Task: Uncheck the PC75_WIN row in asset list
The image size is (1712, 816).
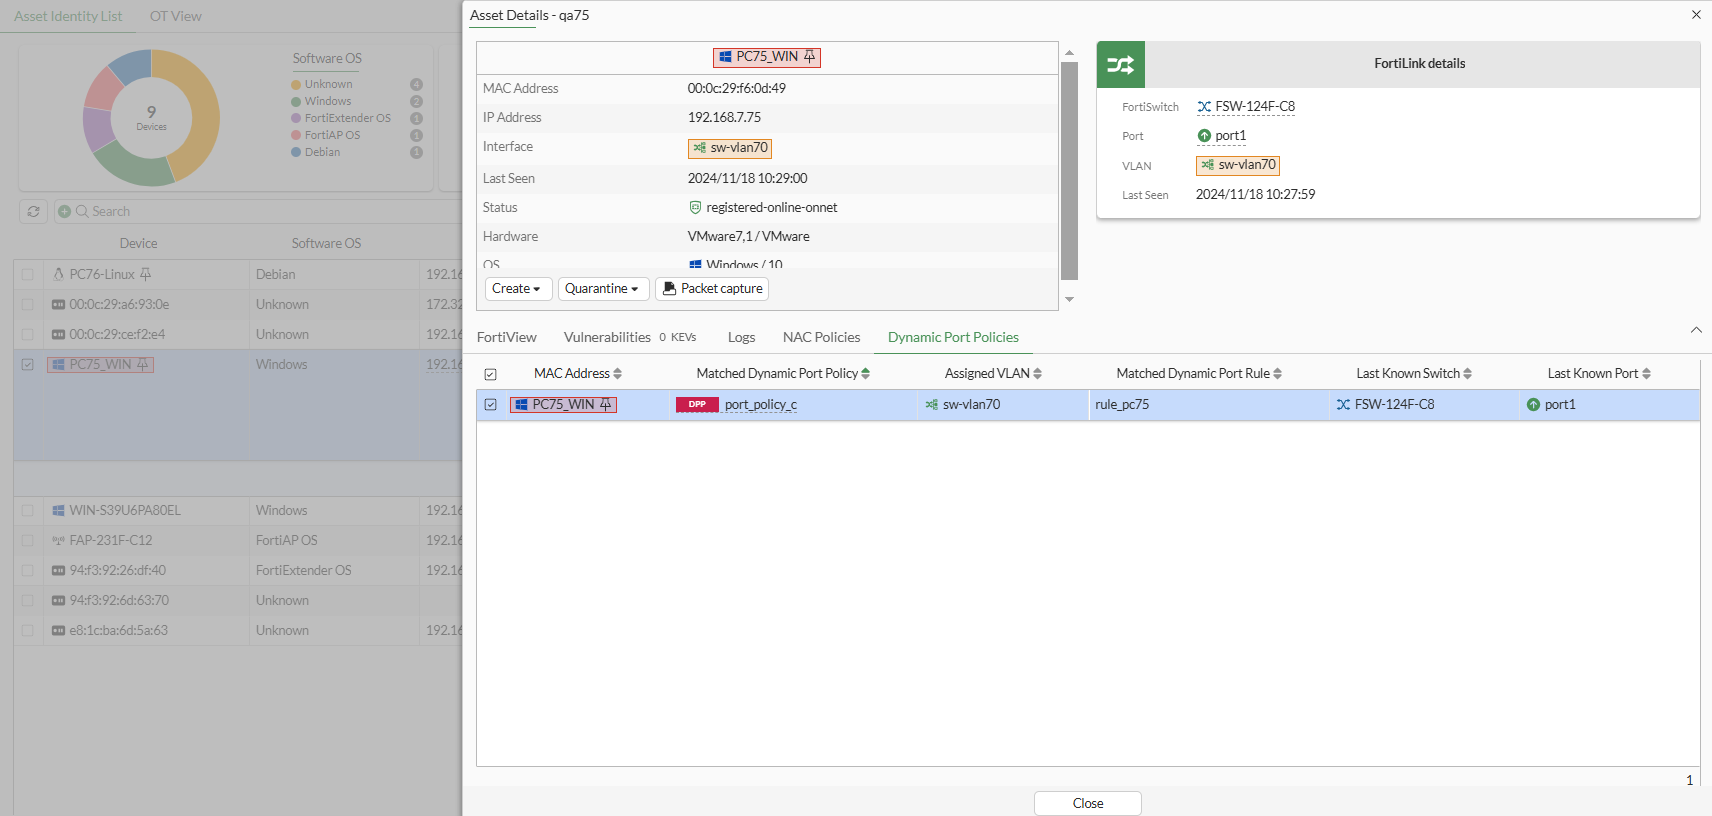Action: pyautogui.click(x=27, y=365)
